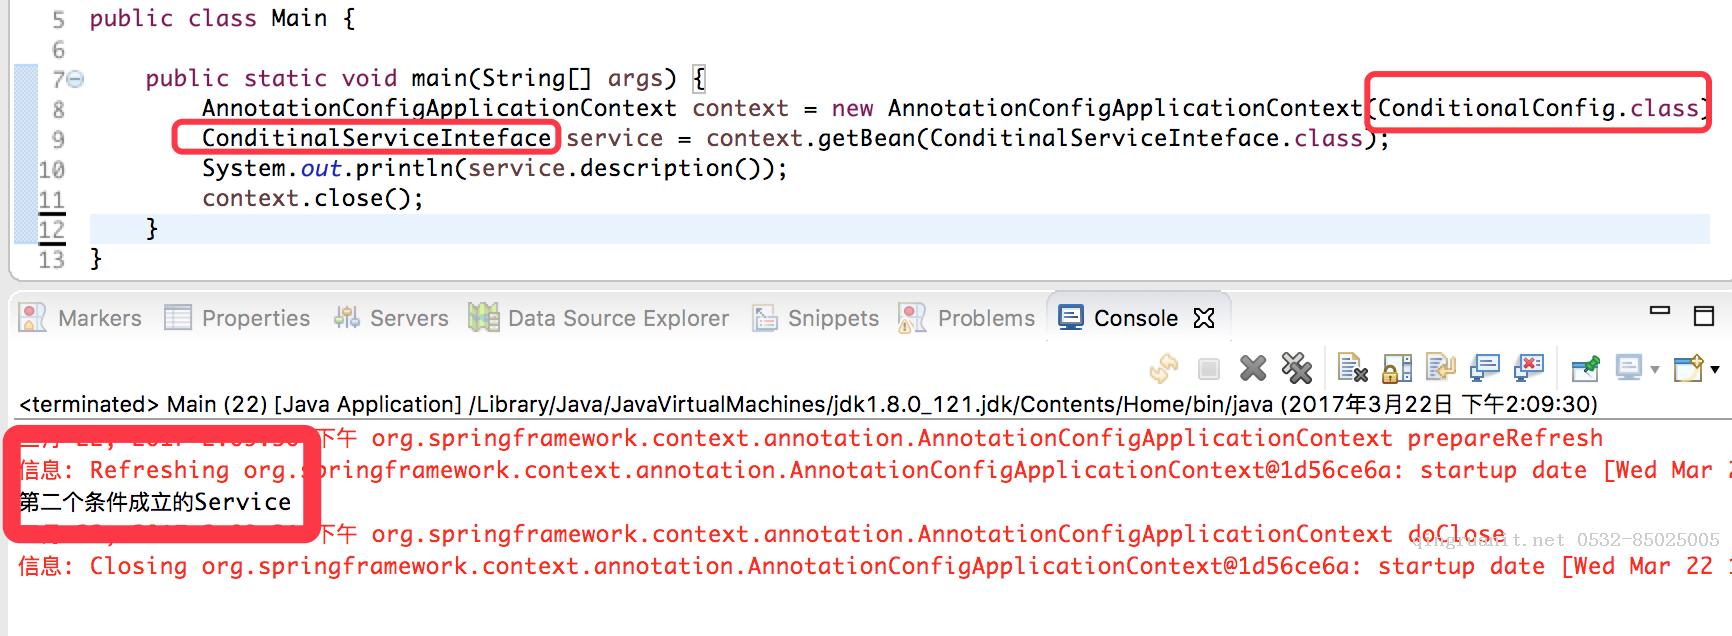The height and width of the screenshot is (636, 1732).
Task: Switch to the Markers tab
Action: coord(81,318)
